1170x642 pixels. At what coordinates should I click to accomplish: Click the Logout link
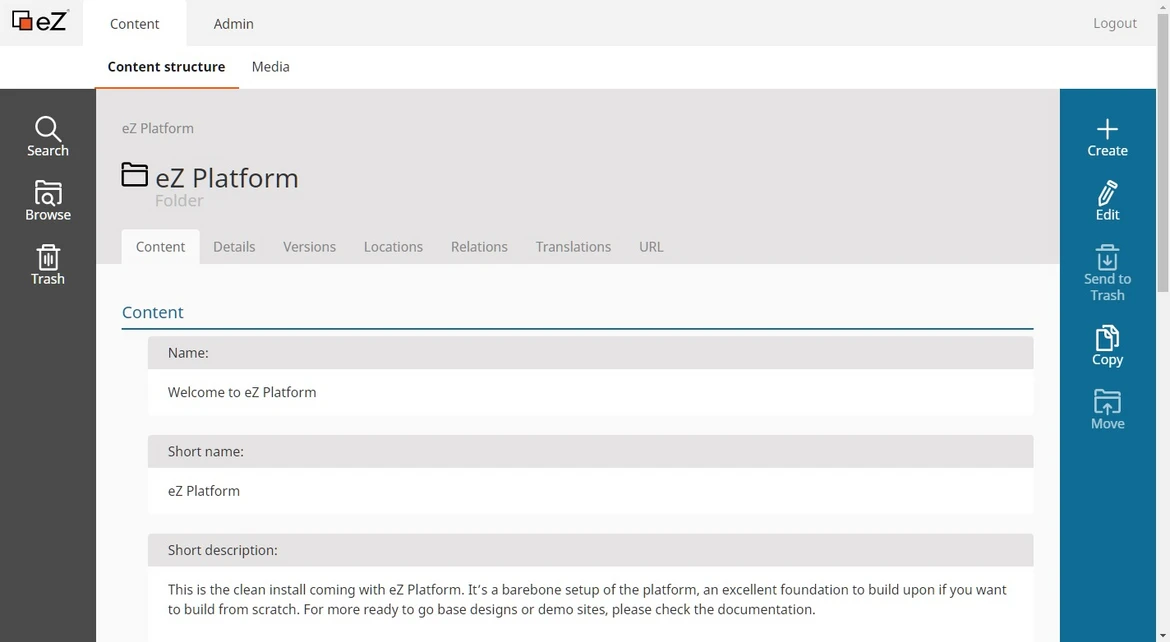pyautogui.click(x=1114, y=23)
